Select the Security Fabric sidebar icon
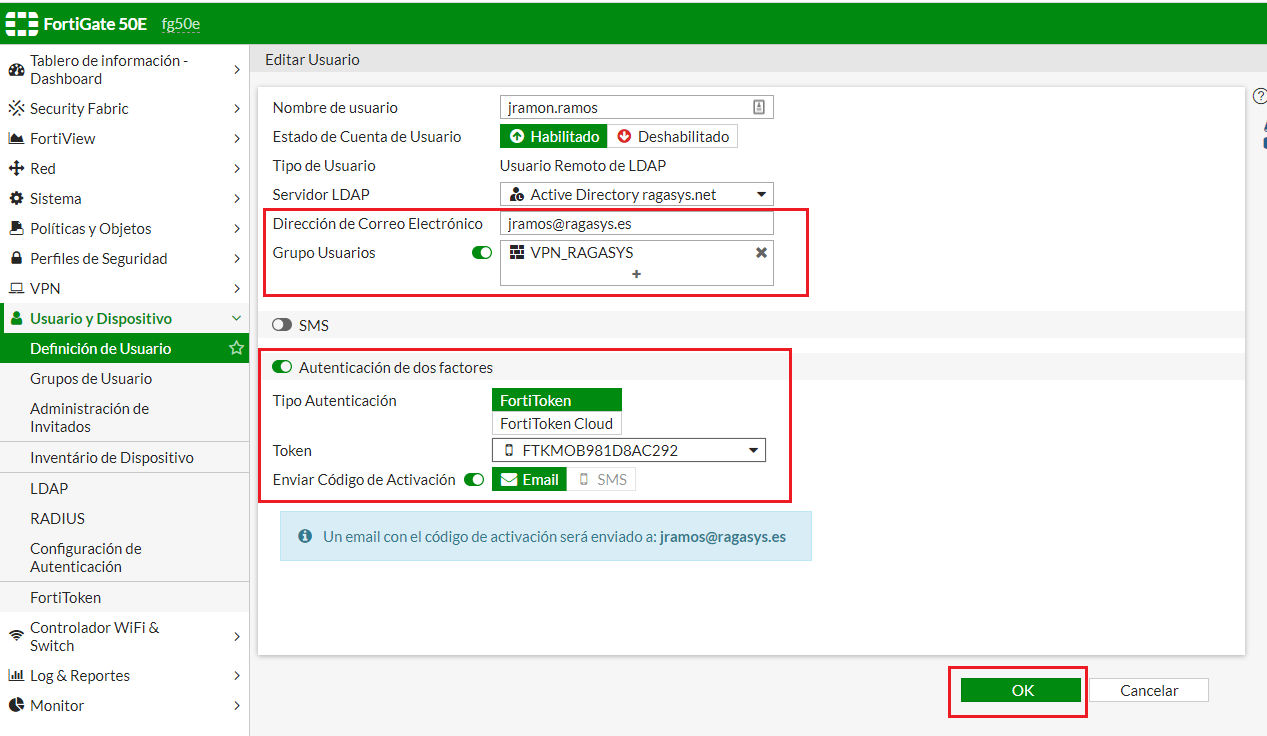1267x736 pixels. tap(16, 107)
